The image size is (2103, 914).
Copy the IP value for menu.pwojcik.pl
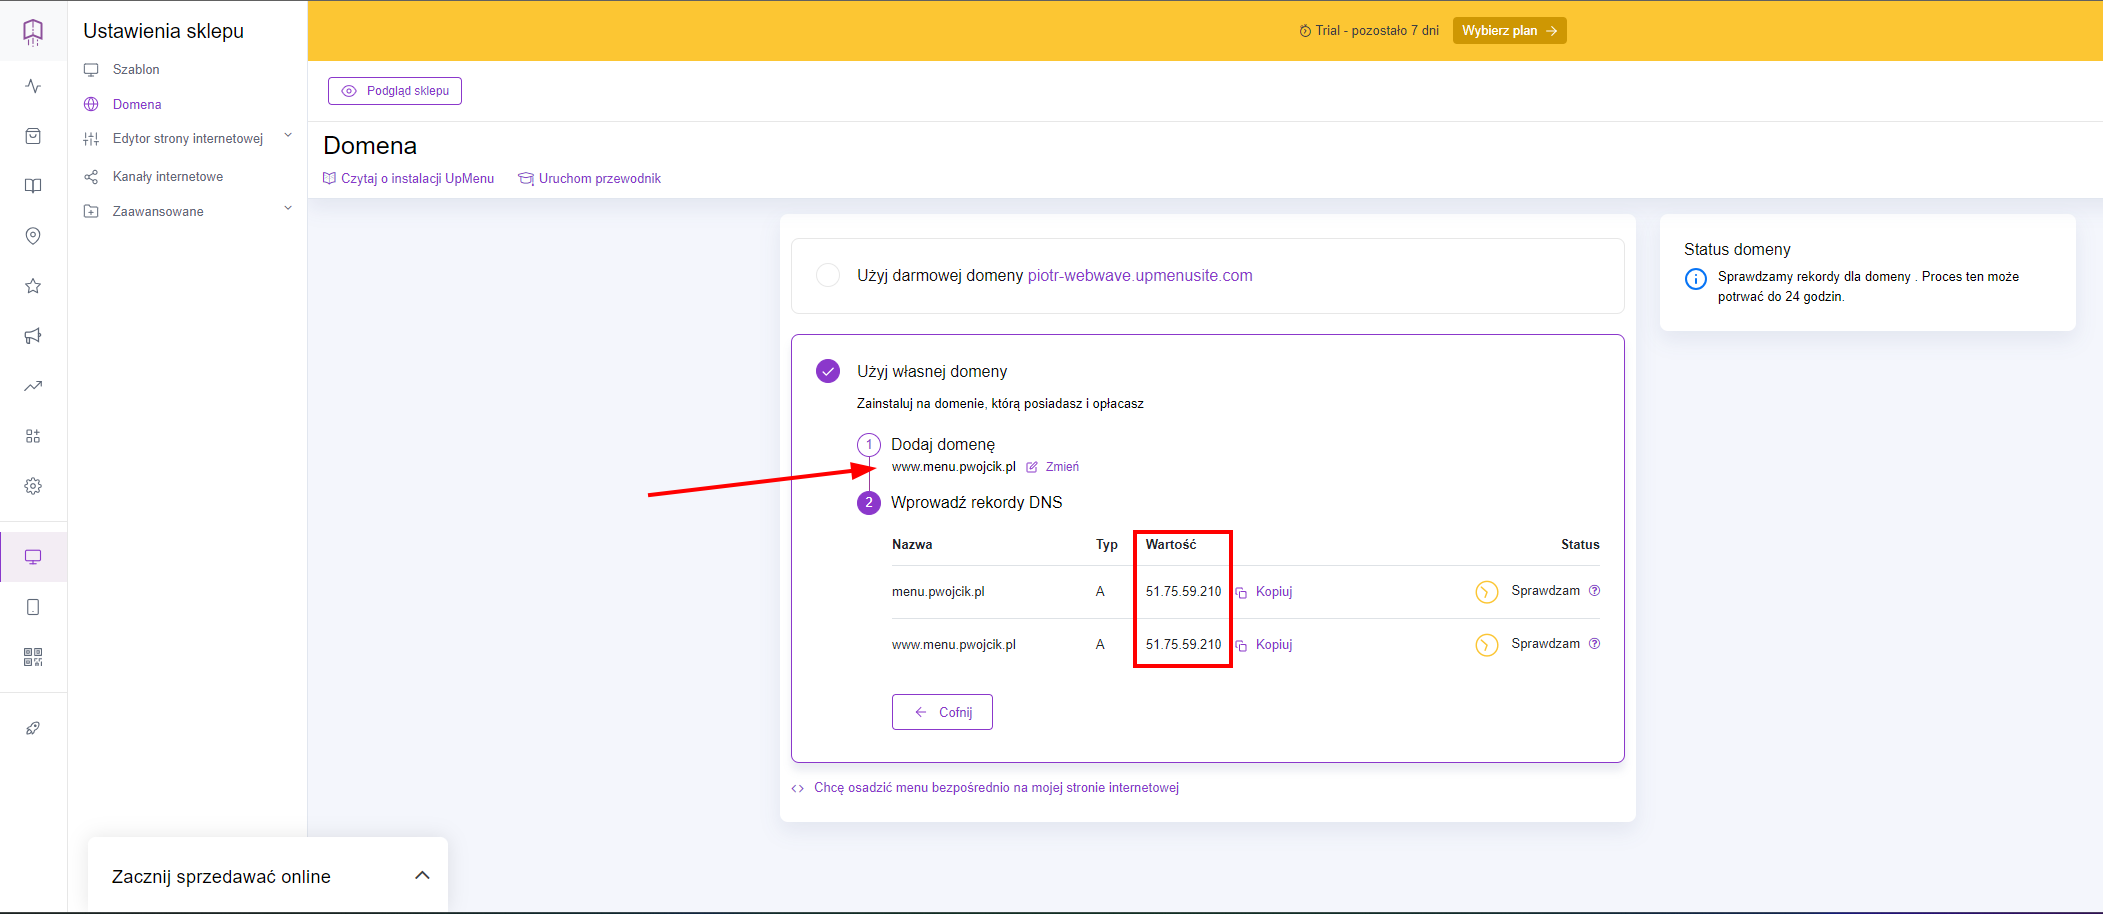coord(1265,592)
